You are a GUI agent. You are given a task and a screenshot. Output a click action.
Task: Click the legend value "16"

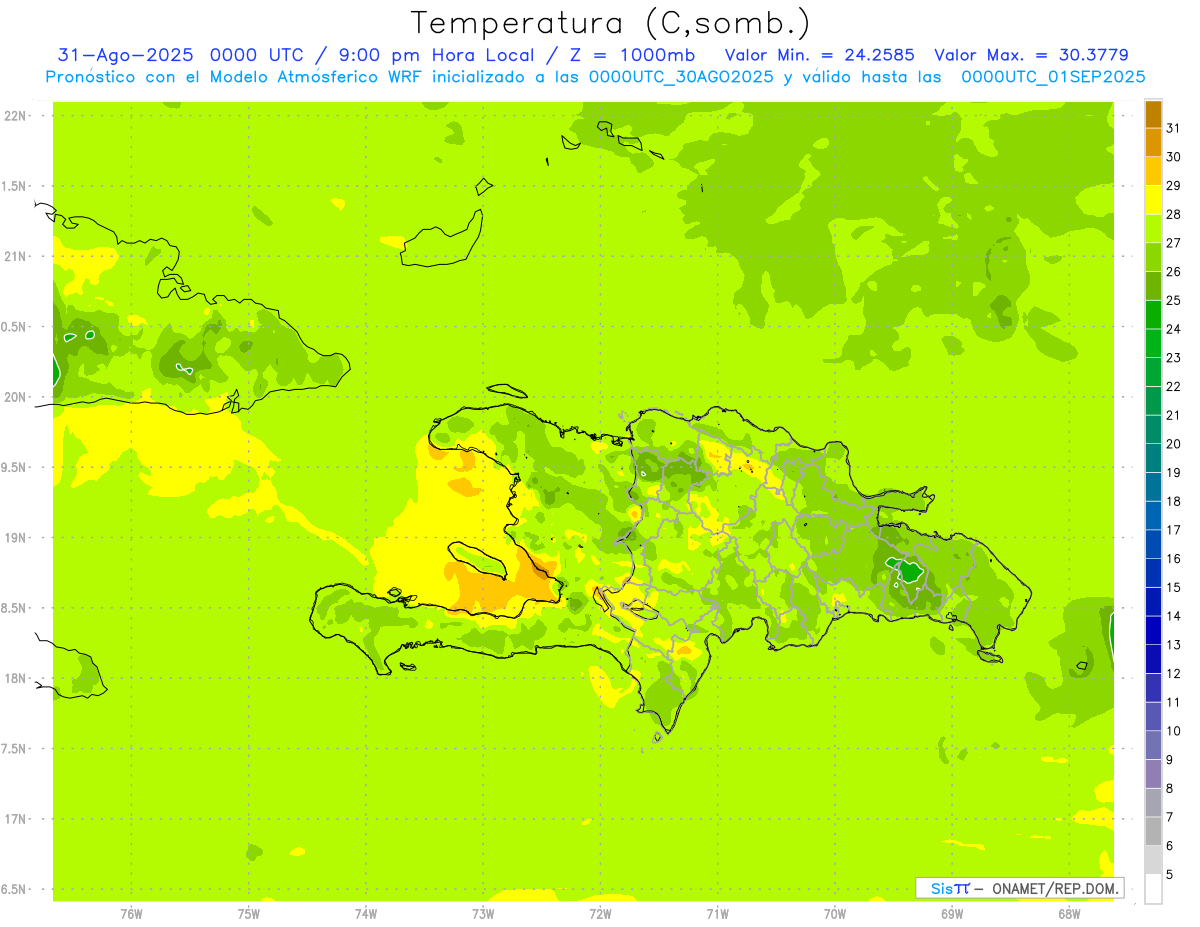pyautogui.click(x=1173, y=559)
